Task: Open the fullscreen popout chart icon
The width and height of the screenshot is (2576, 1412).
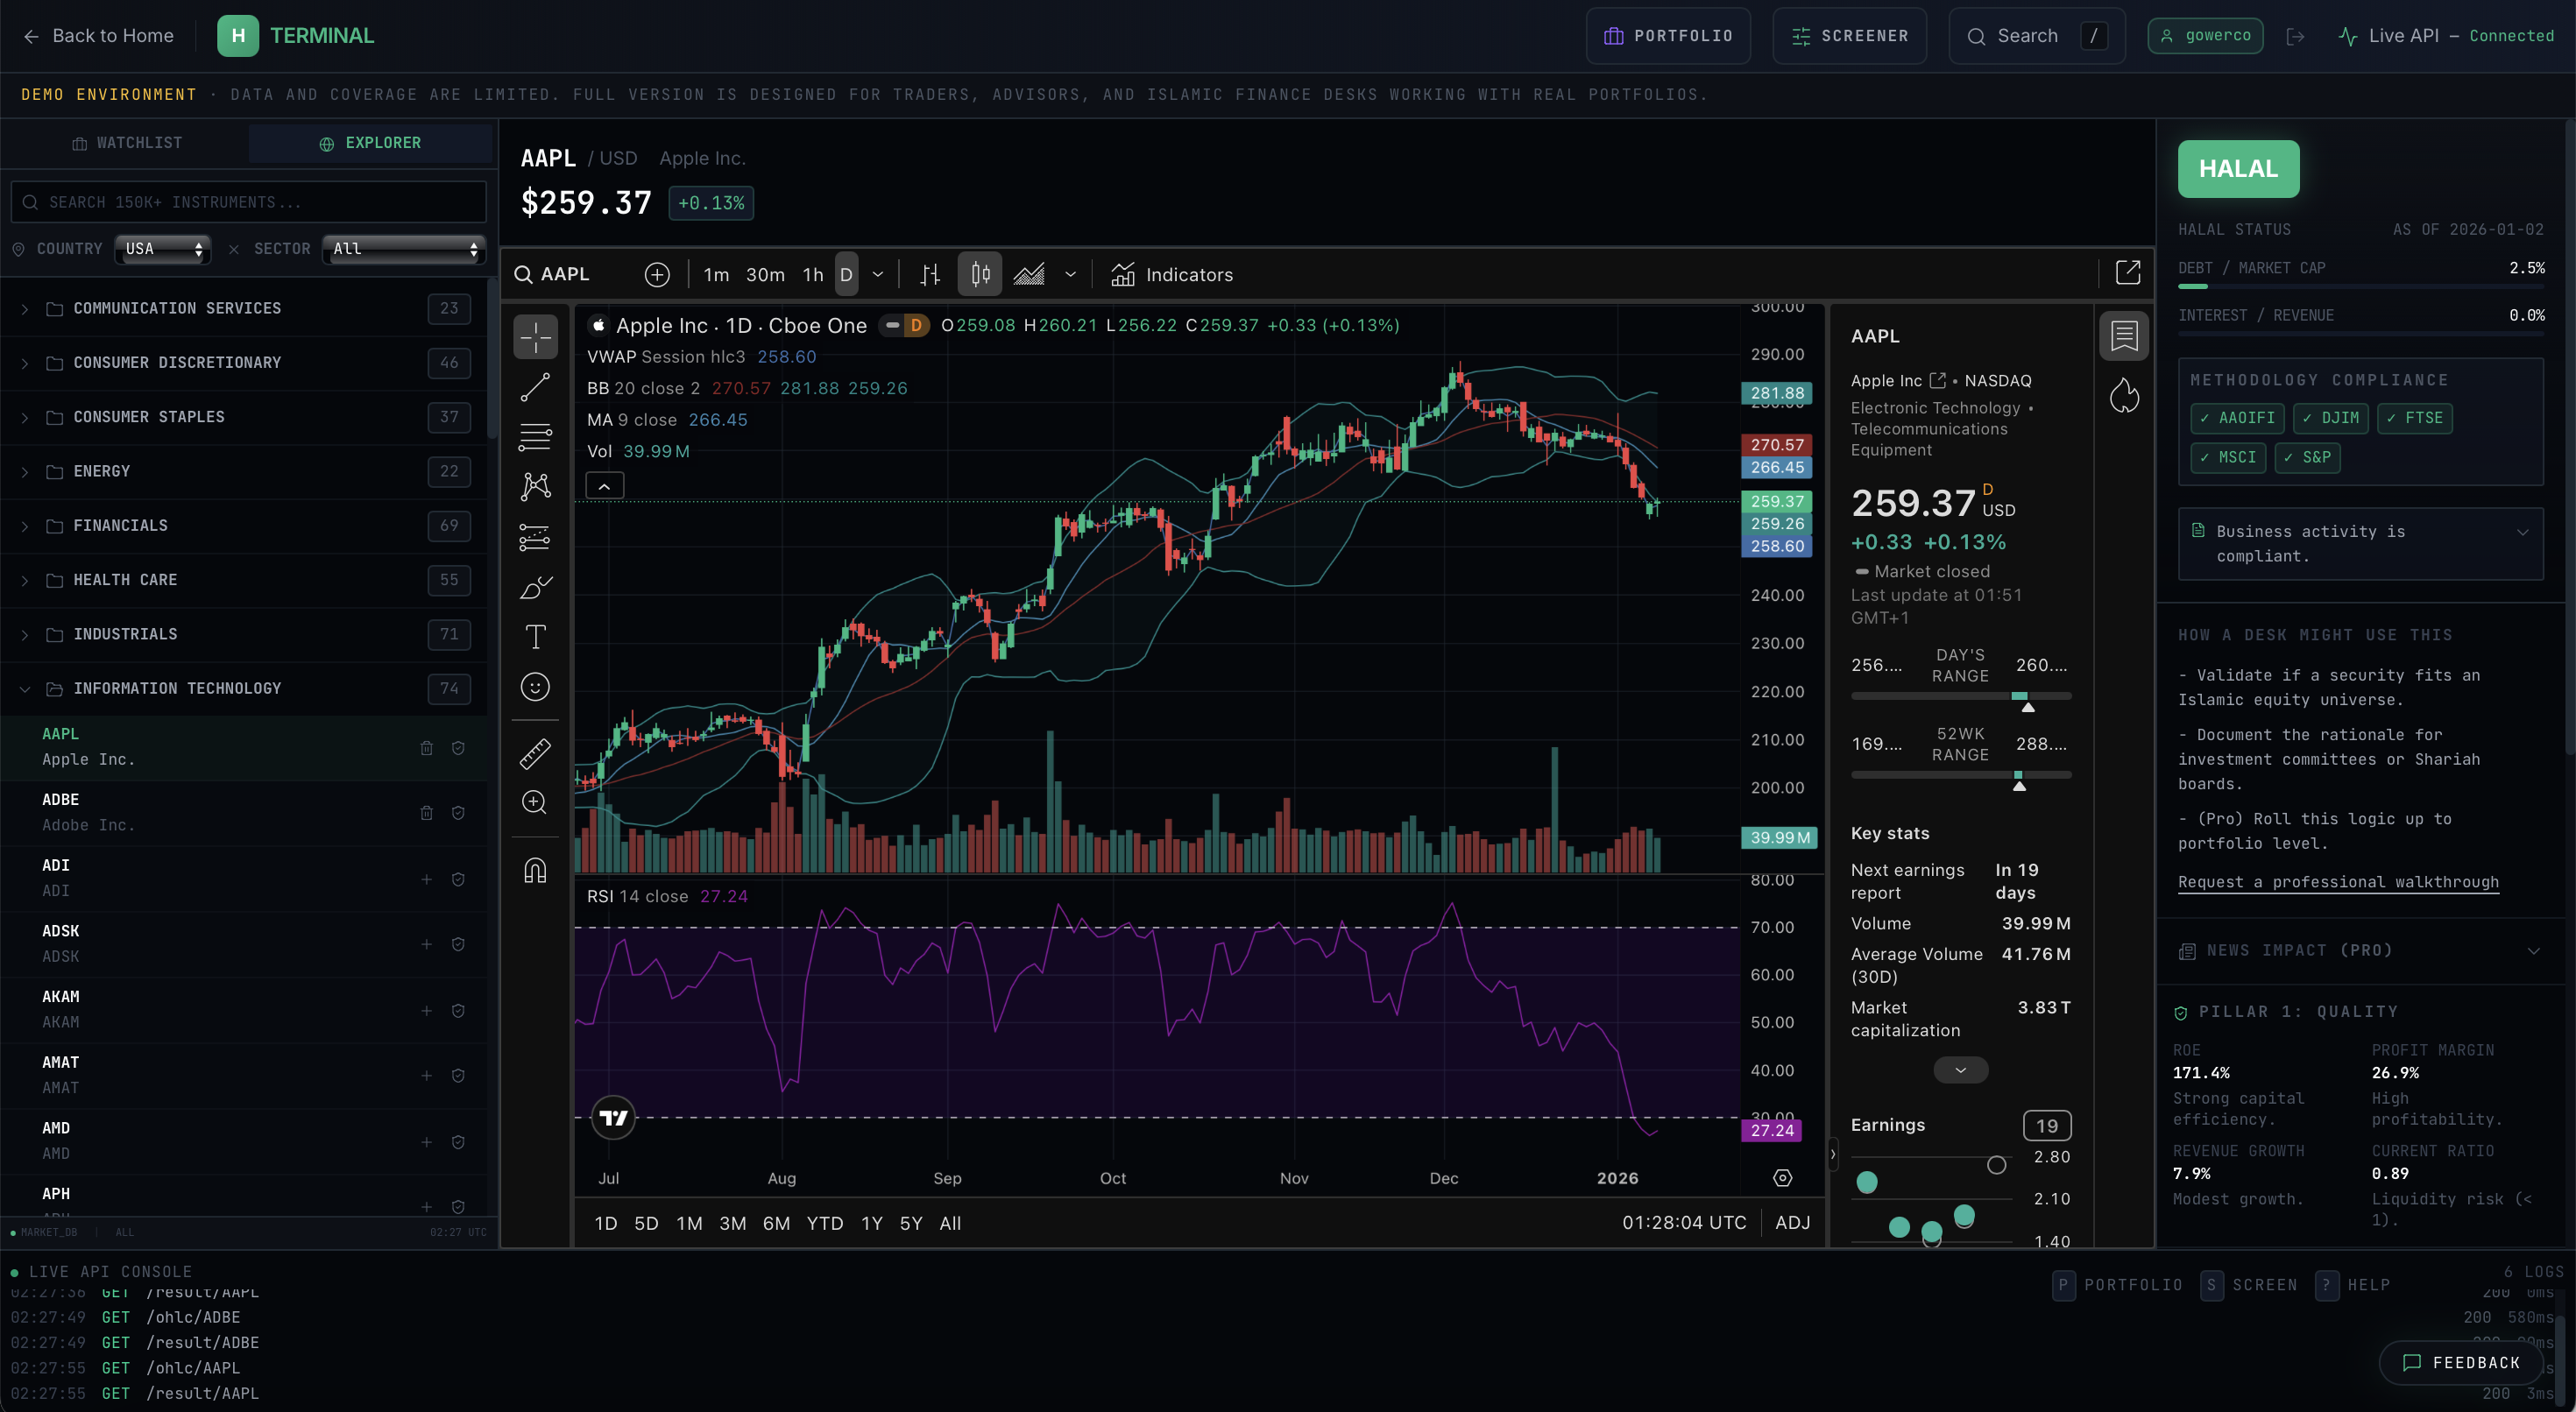Action: (2127, 273)
